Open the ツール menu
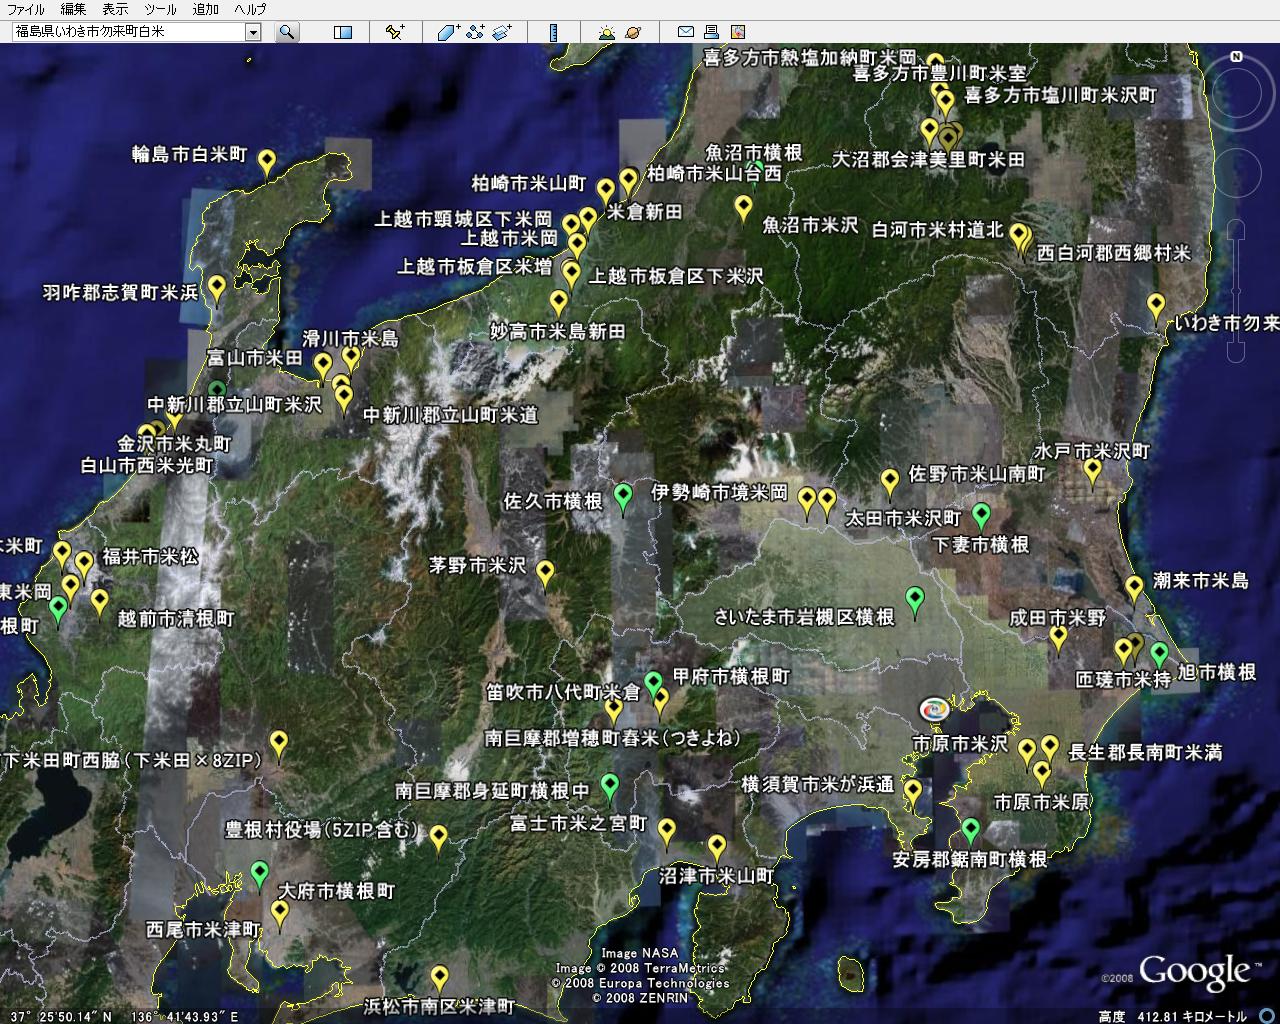 160,9
